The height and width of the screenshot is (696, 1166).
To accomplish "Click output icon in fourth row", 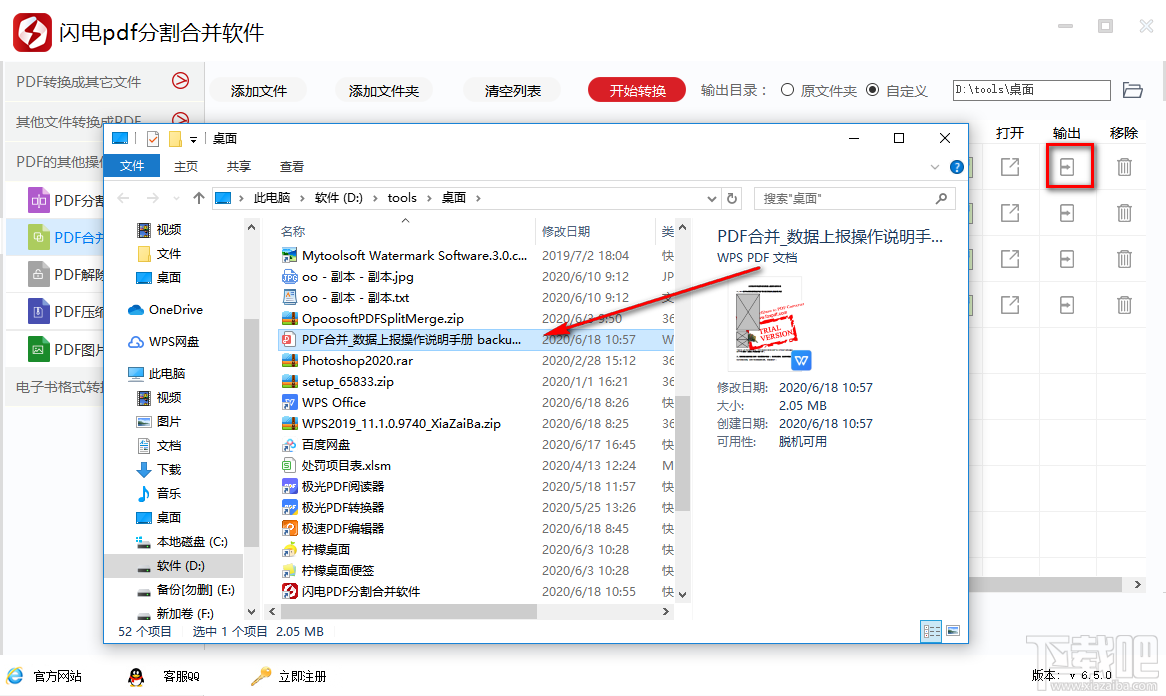I will point(1066,305).
